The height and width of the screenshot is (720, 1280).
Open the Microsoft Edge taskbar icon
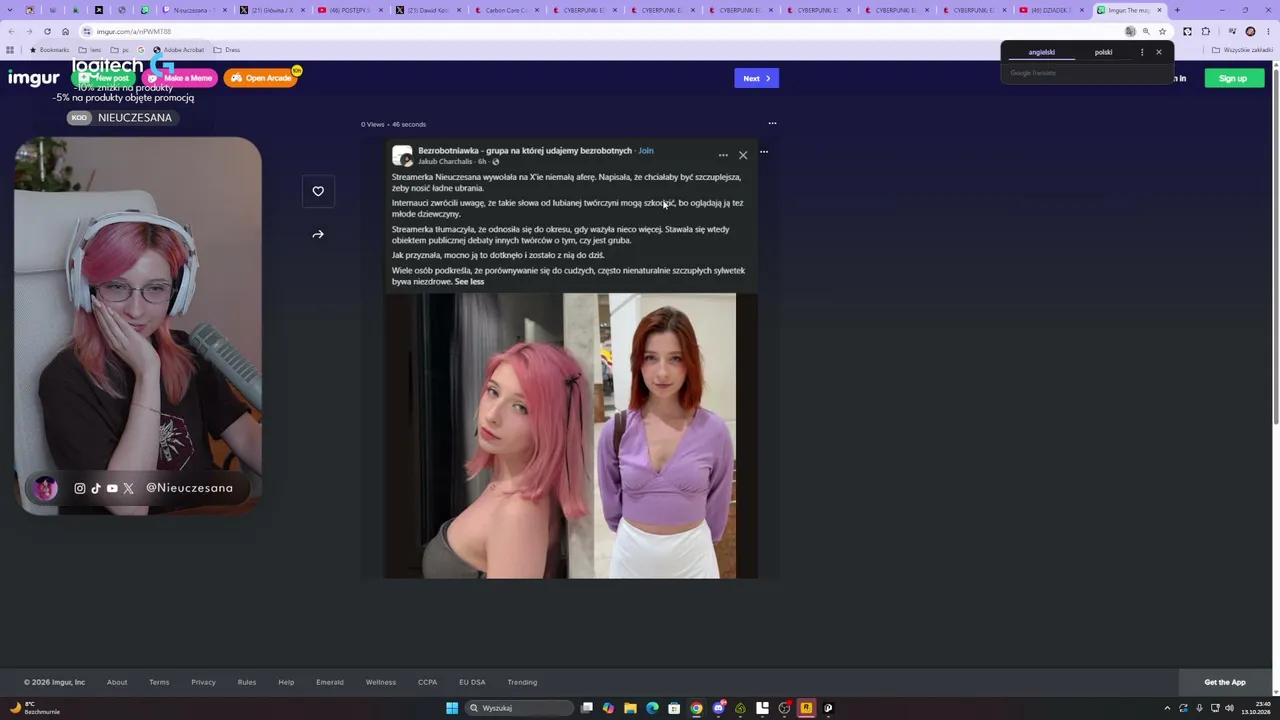652,708
